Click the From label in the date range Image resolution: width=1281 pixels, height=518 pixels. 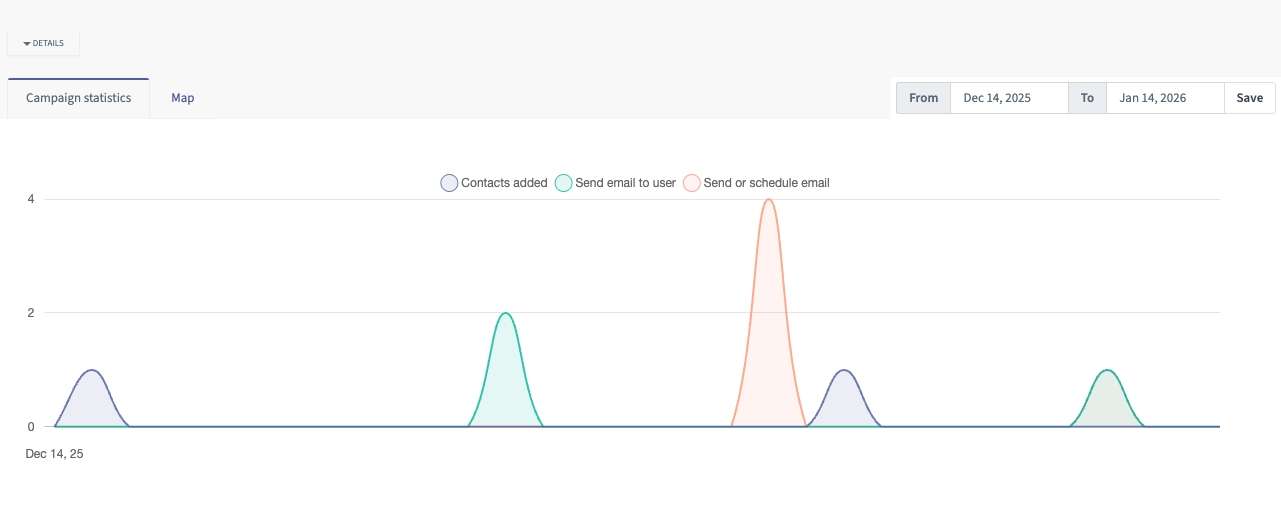tap(923, 98)
